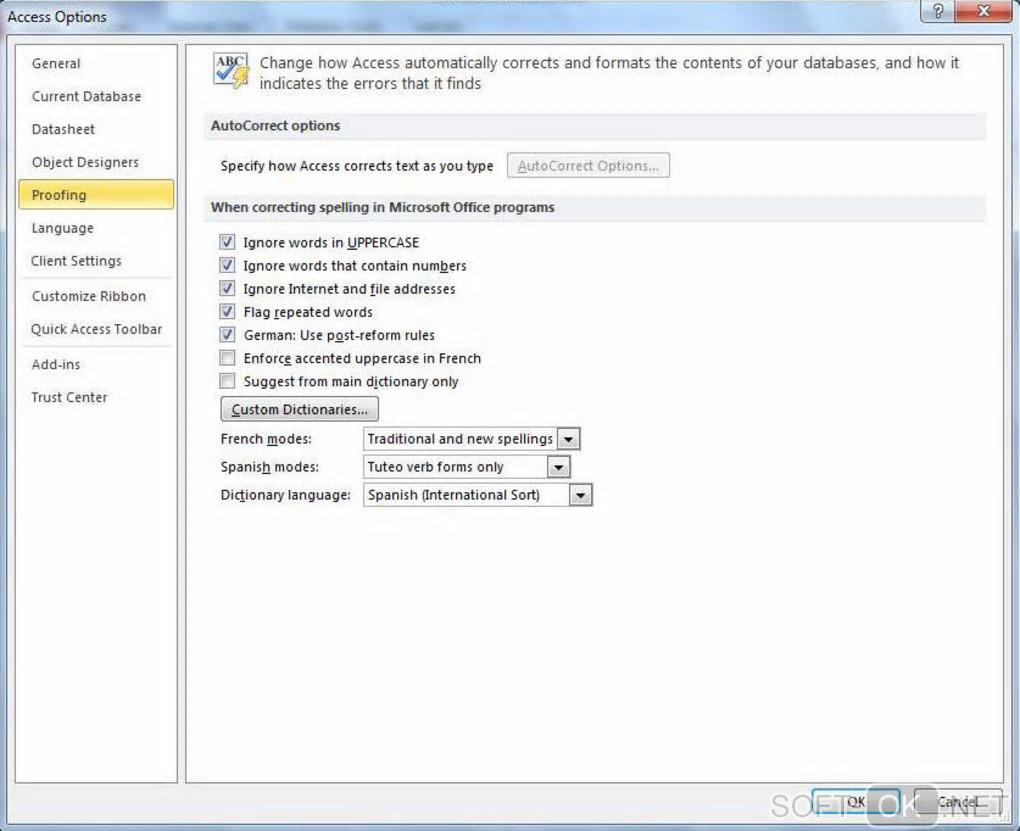Show the Add-ins page

click(96, 364)
